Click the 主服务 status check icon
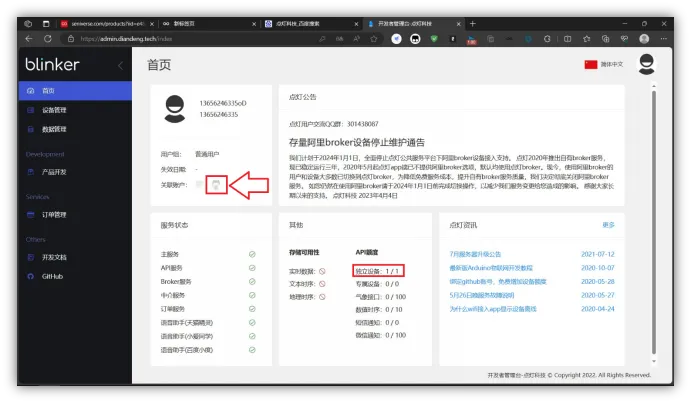The width and height of the screenshot is (691, 404). pos(252,254)
